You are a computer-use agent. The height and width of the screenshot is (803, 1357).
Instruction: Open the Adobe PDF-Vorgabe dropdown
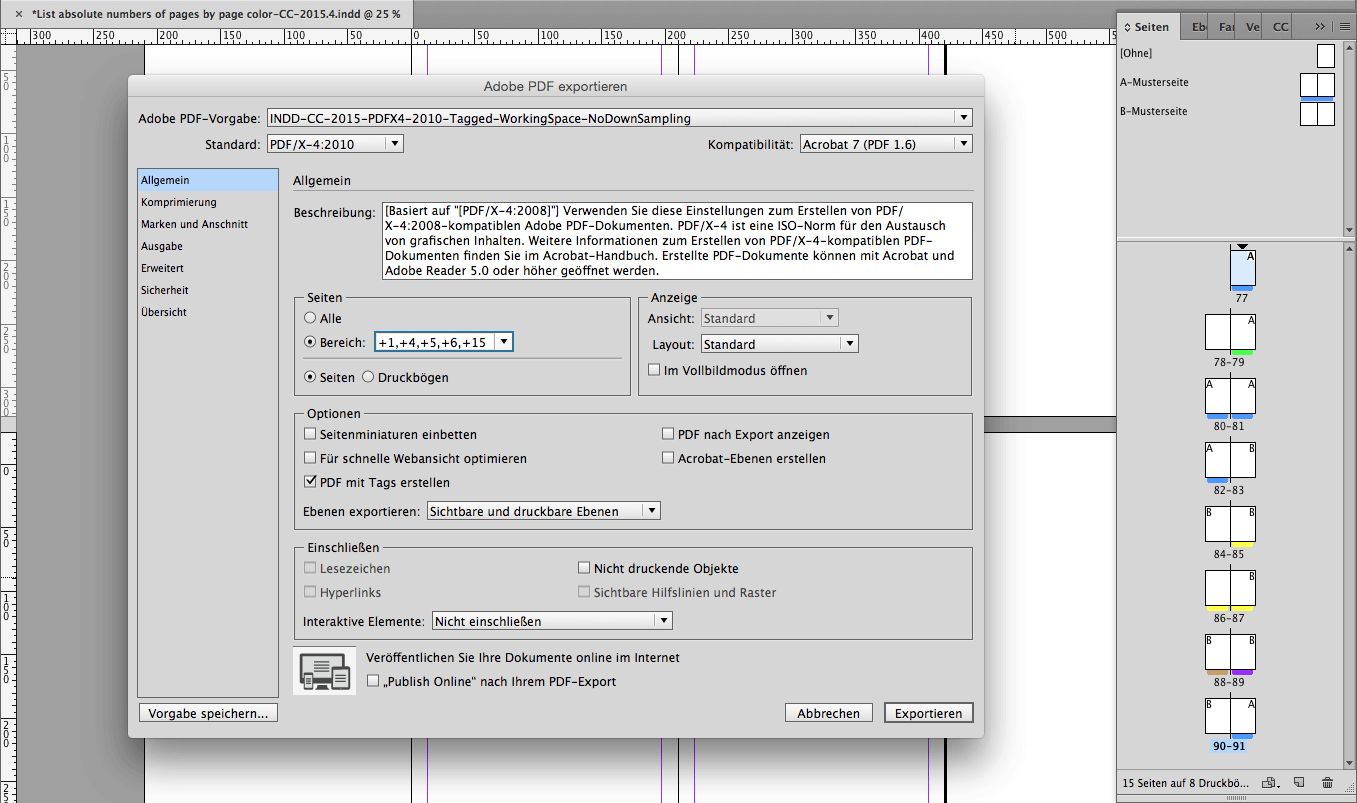(x=619, y=118)
